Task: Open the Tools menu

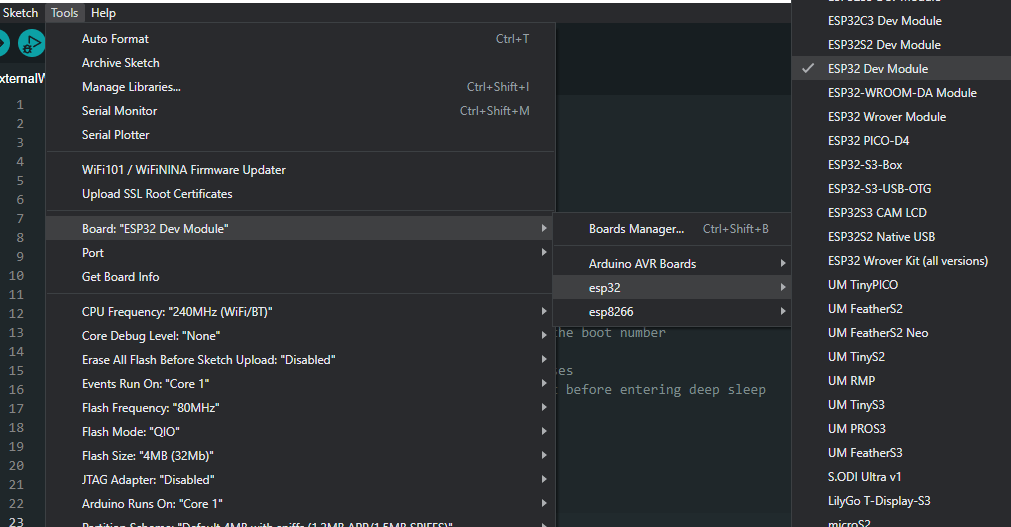Action: [x=64, y=13]
